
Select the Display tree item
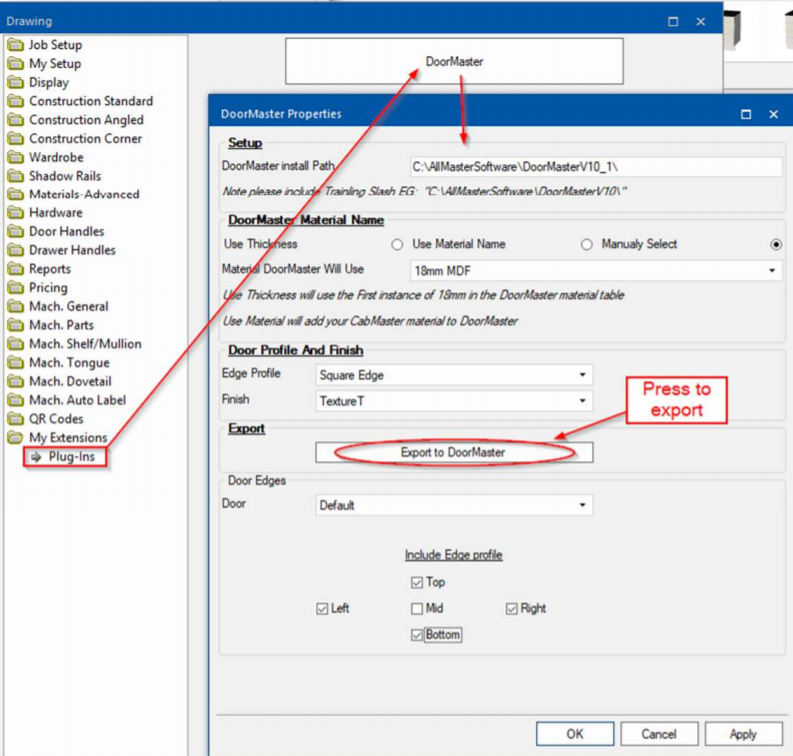[x=49, y=82]
